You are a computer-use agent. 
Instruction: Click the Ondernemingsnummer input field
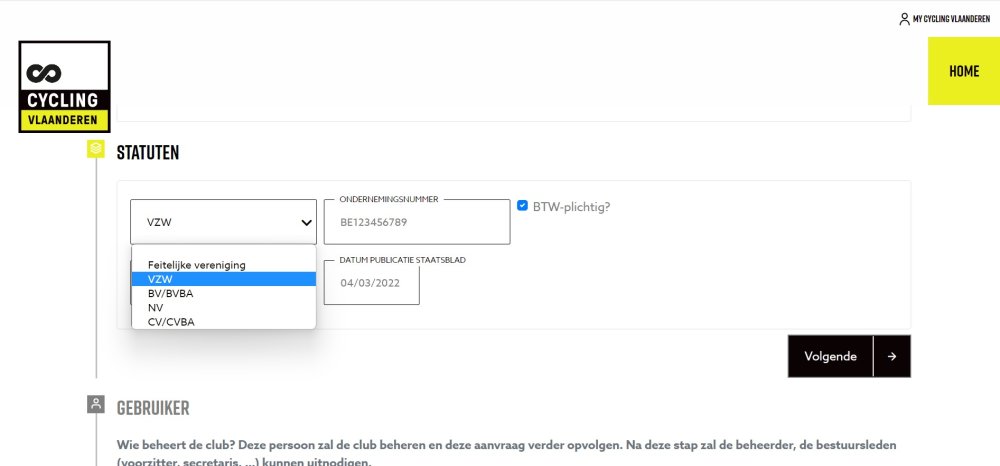point(416,222)
